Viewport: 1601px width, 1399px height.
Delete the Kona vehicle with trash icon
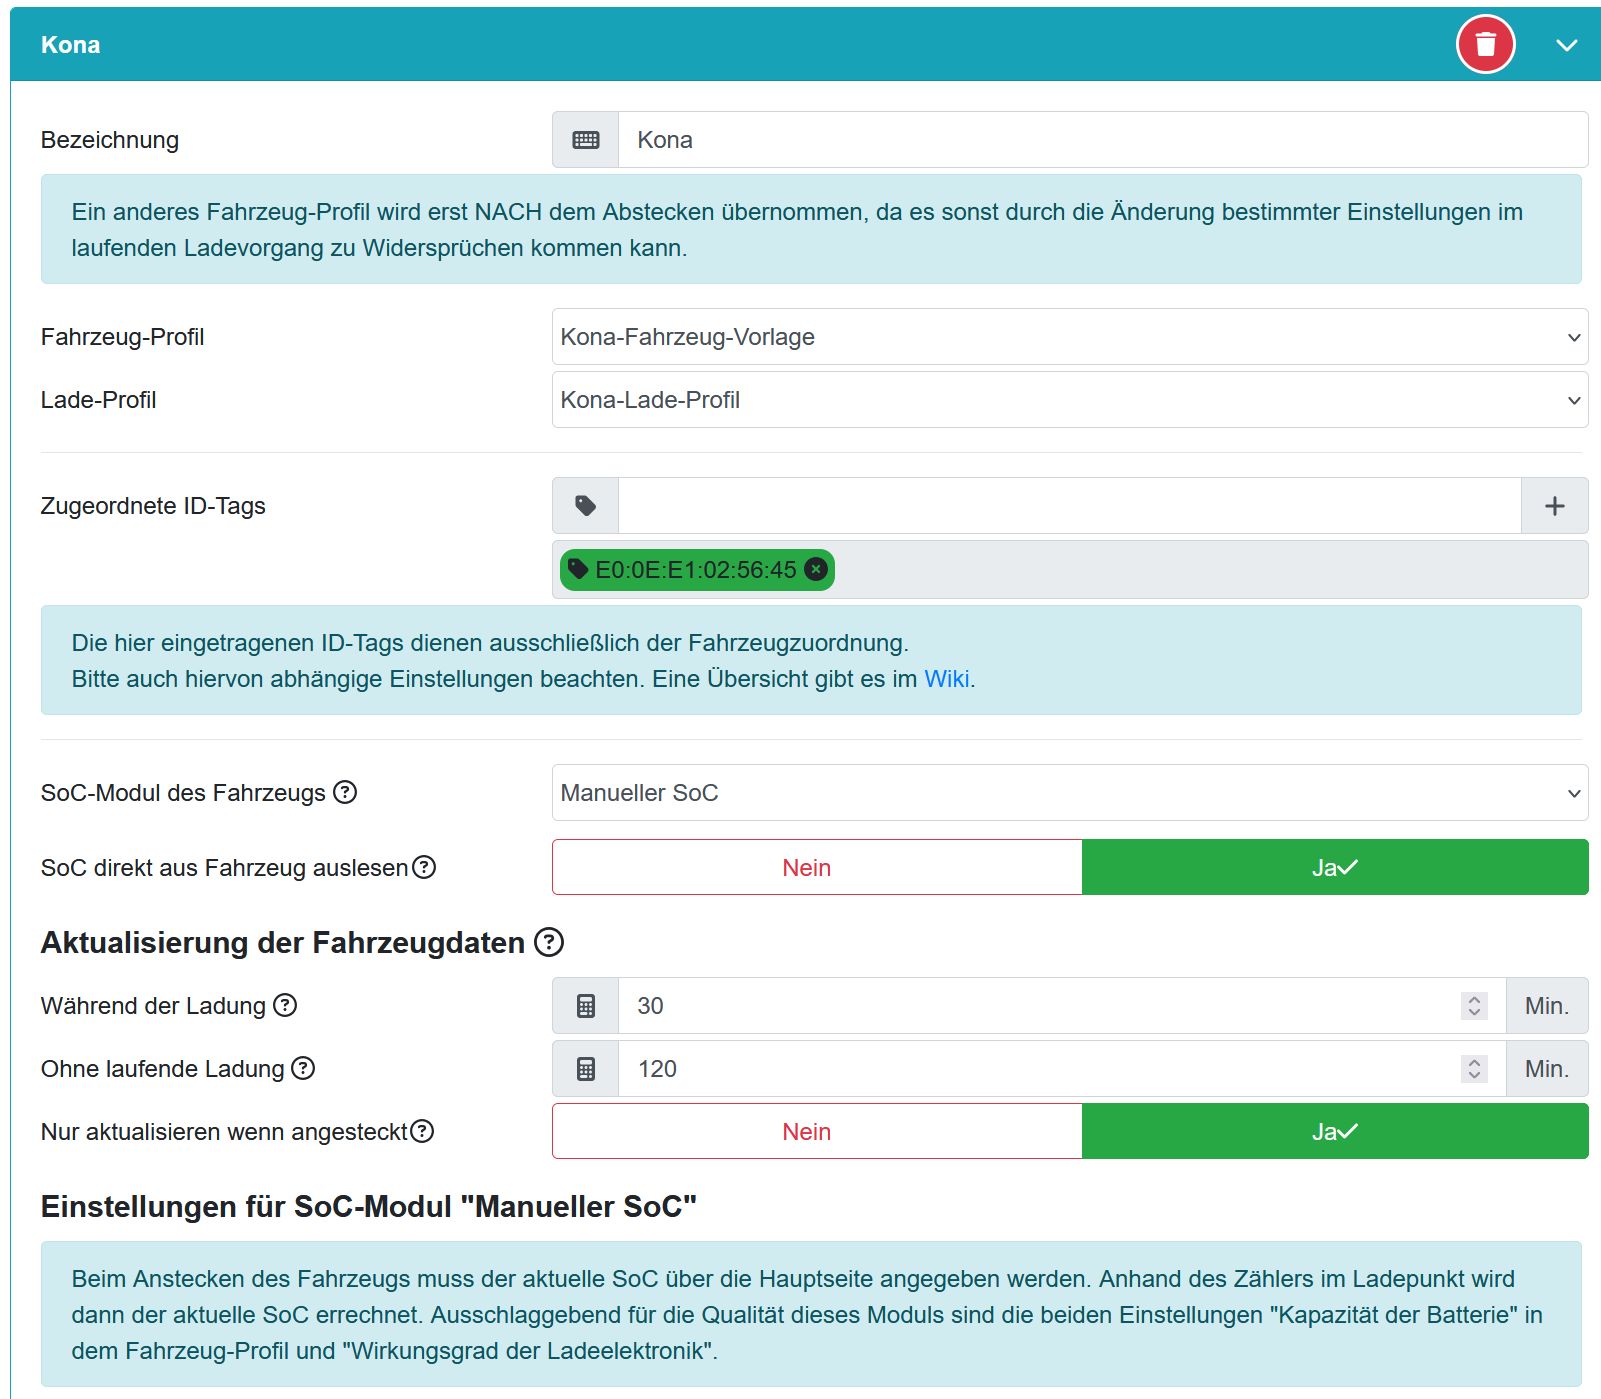pos(1485,44)
